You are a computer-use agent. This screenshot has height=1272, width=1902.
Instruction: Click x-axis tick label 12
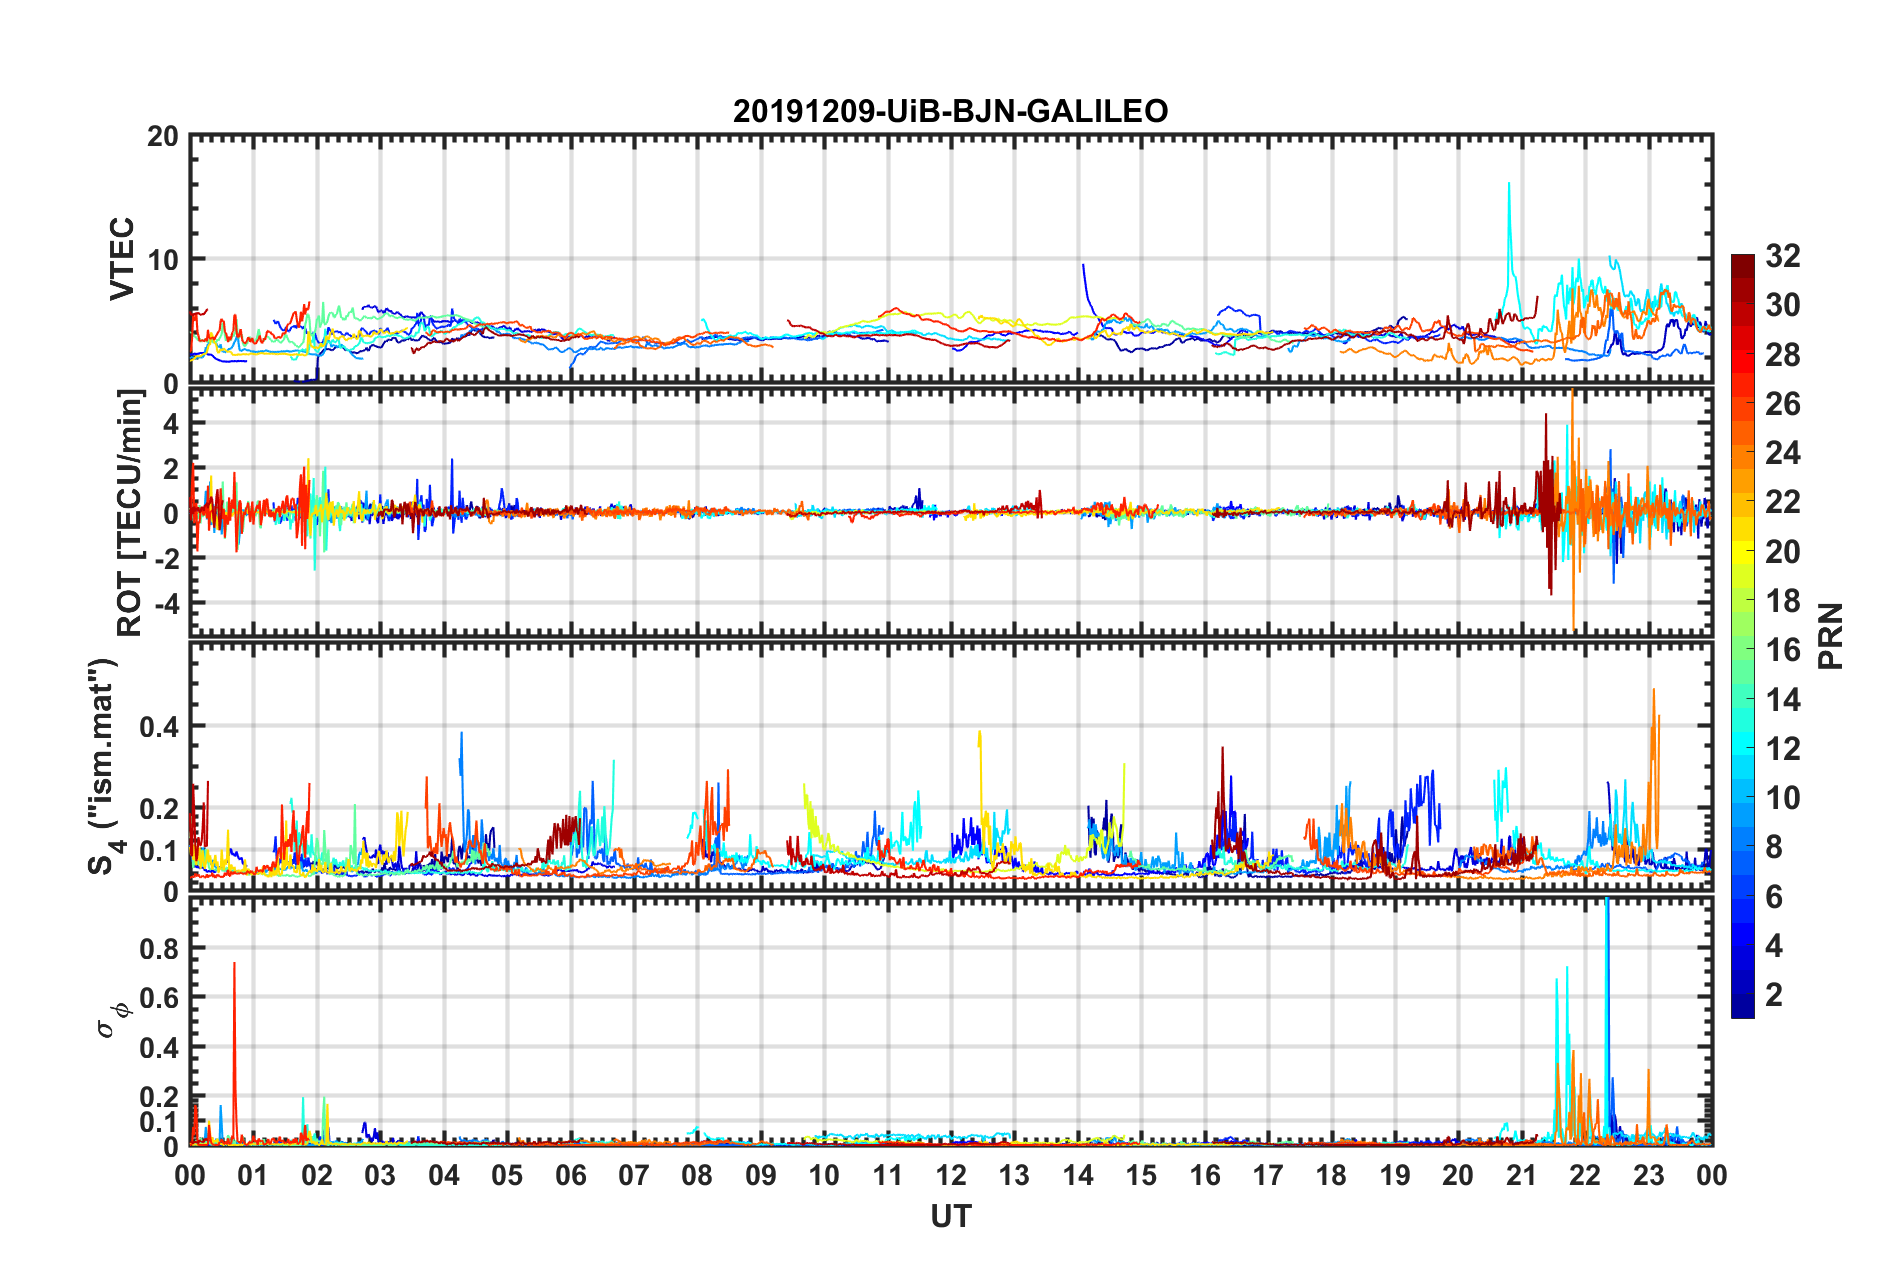(951, 1175)
